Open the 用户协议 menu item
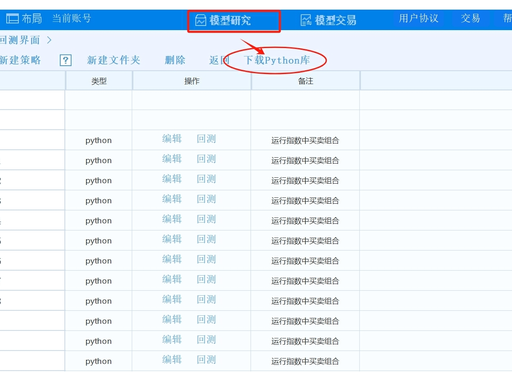This screenshot has height=384, width=512. coord(418,18)
